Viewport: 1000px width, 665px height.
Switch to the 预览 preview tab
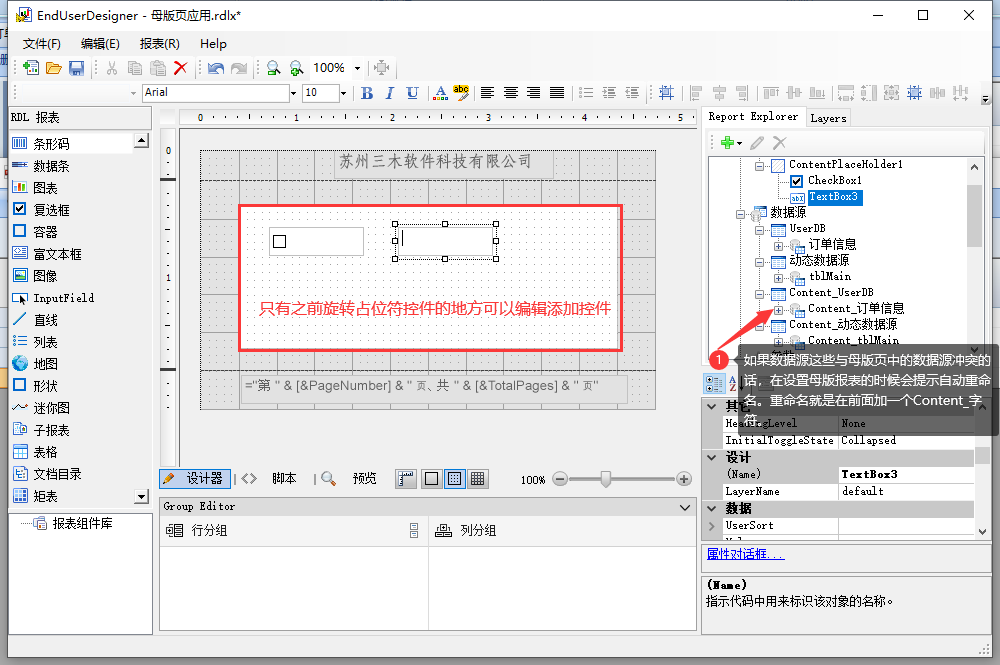click(x=364, y=479)
